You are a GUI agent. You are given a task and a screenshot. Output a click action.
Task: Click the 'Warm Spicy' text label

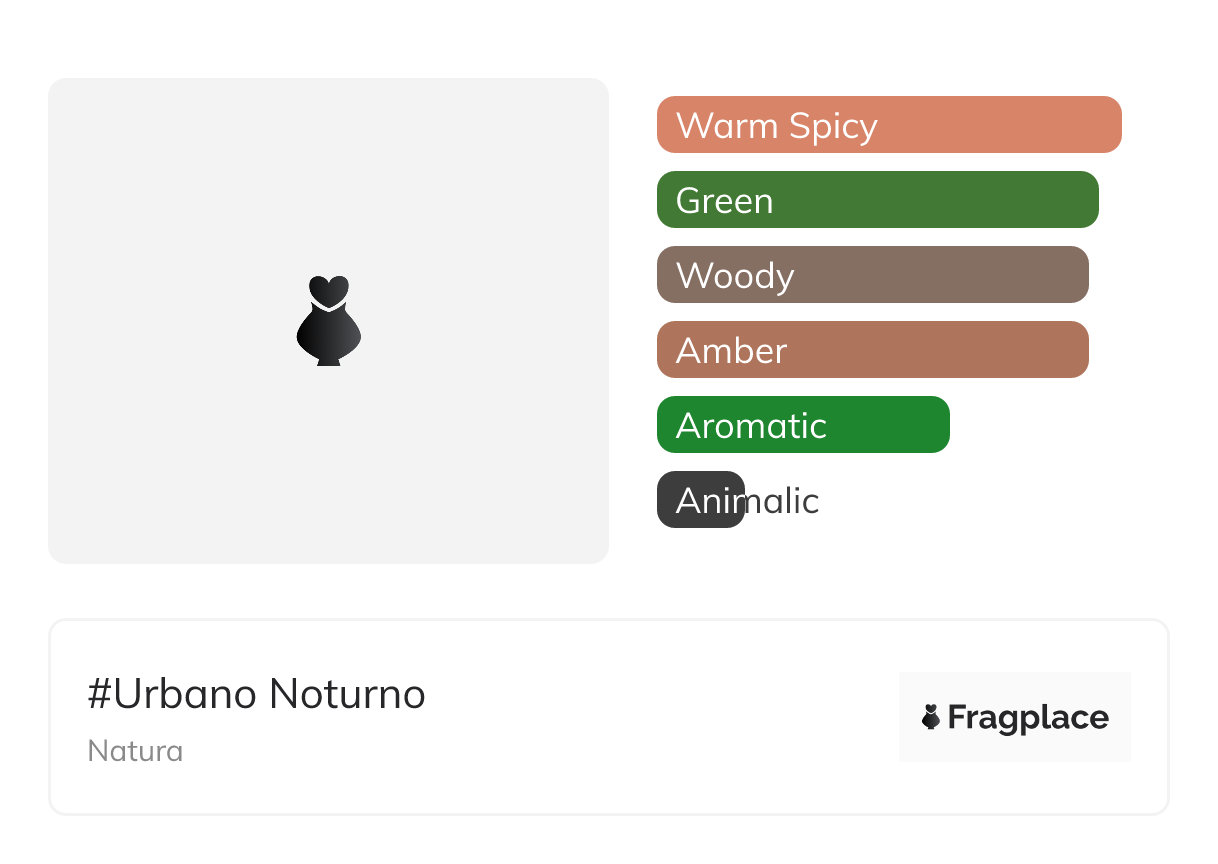click(776, 126)
